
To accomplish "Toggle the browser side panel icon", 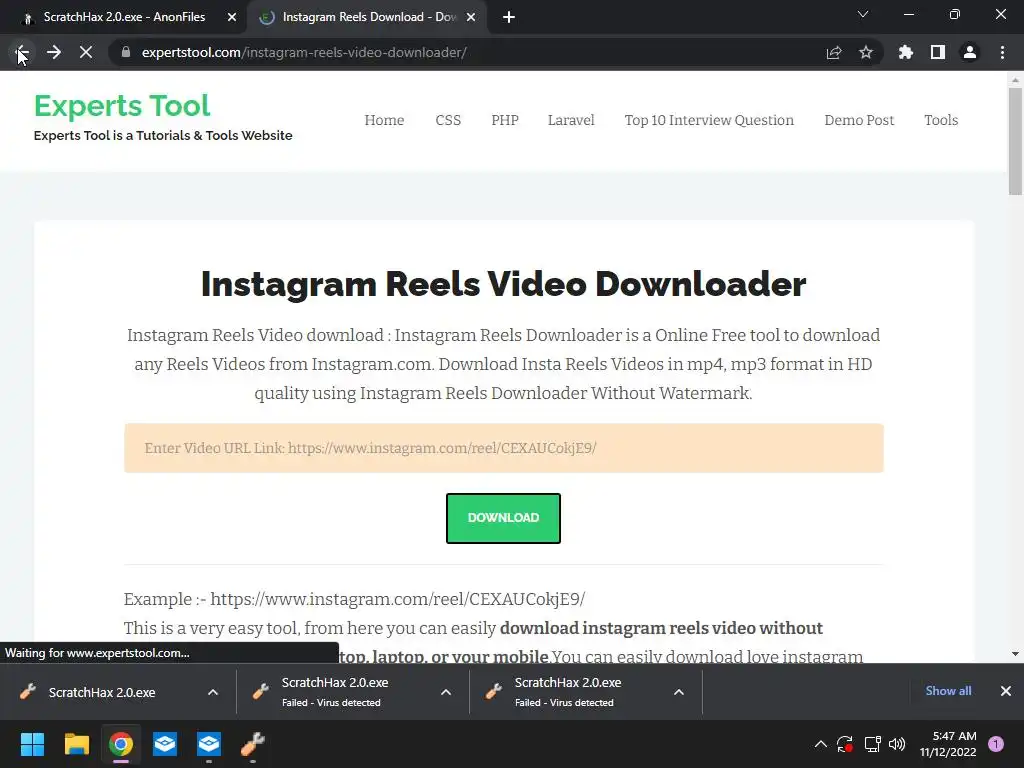I will [x=937, y=52].
